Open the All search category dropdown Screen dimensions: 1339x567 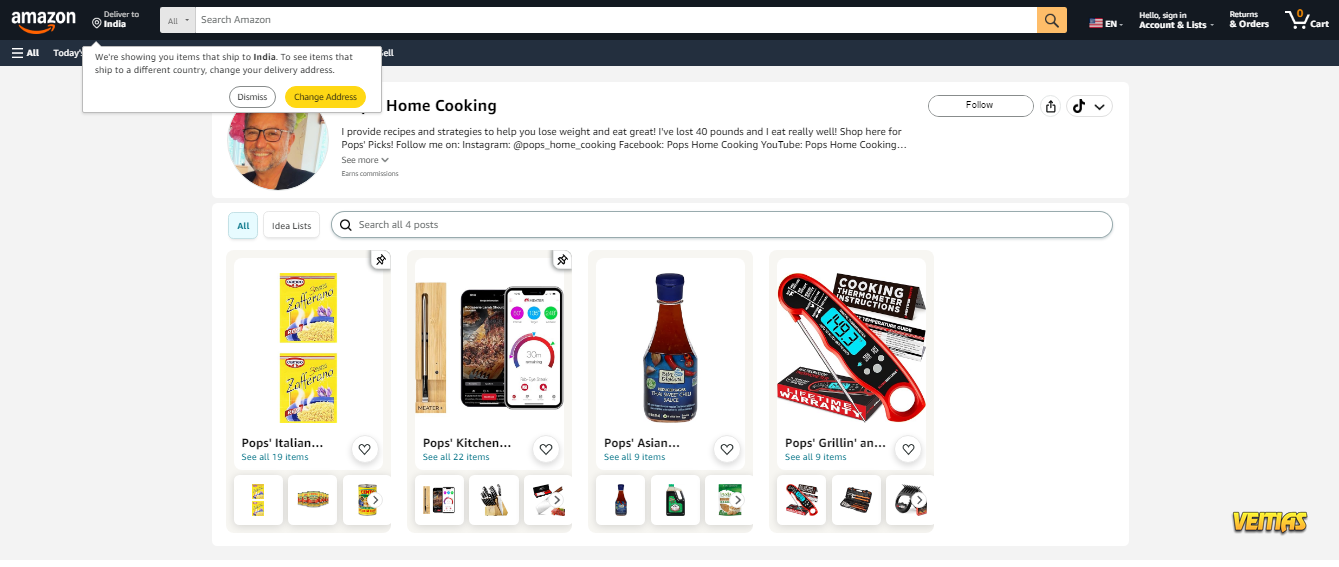178,20
